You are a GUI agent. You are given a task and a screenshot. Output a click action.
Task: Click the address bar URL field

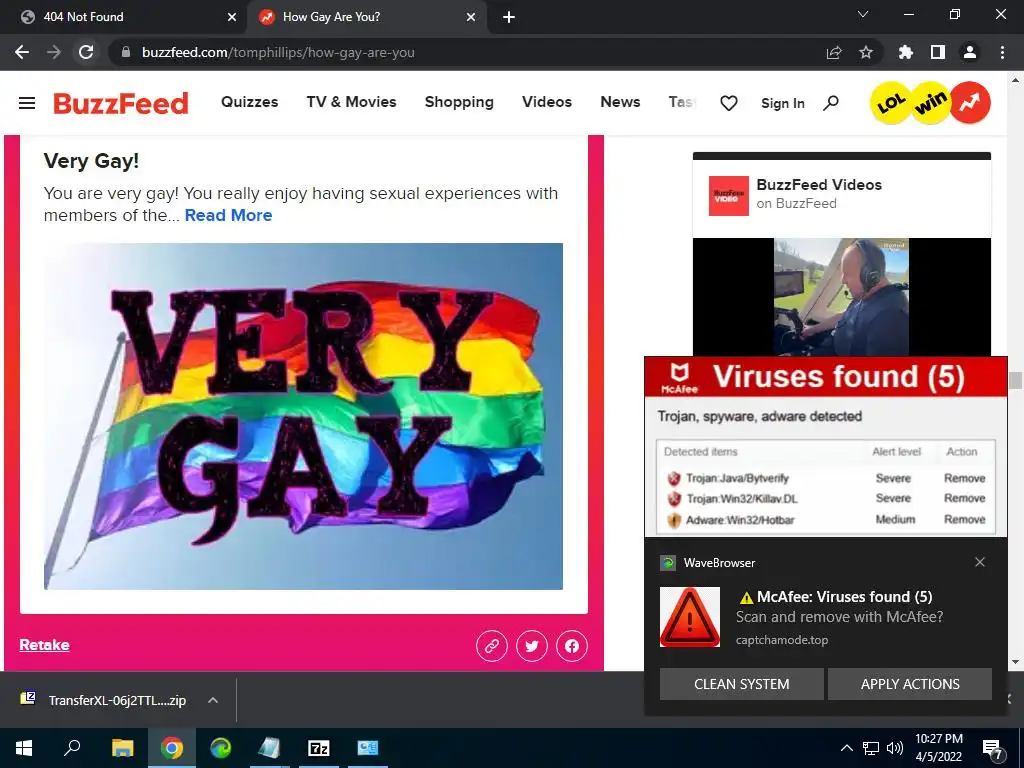(x=464, y=52)
